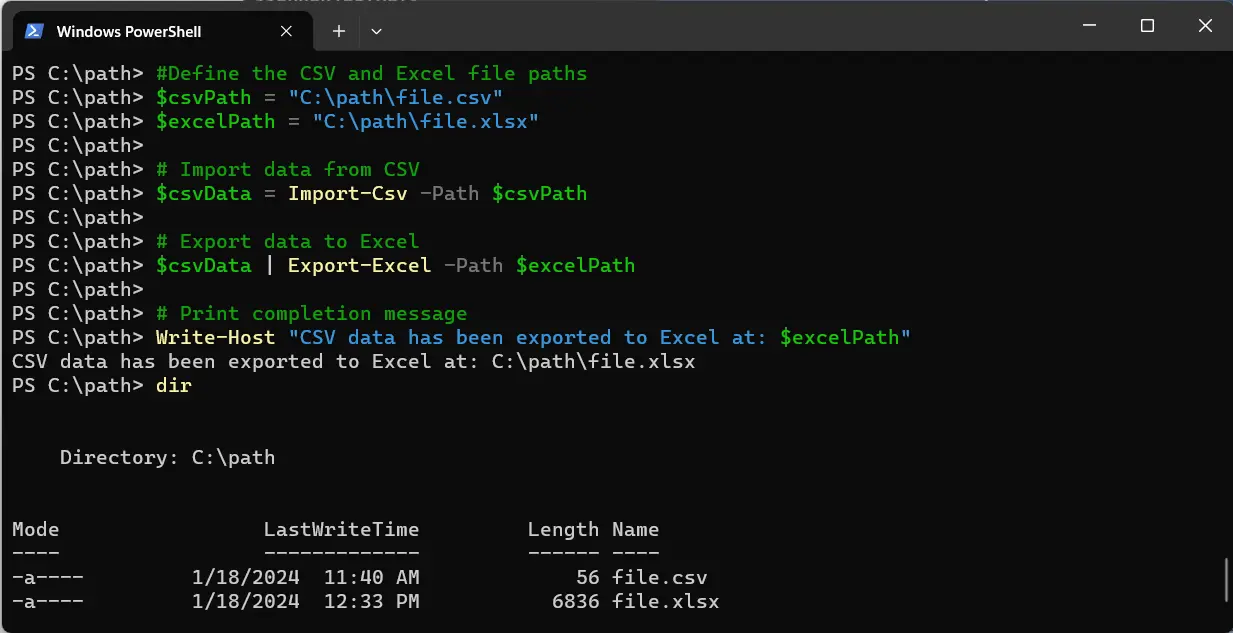This screenshot has width=1233, height=633.
Task: Expand the new tab profile dropdown chevron
Action: tap(376, 31)
